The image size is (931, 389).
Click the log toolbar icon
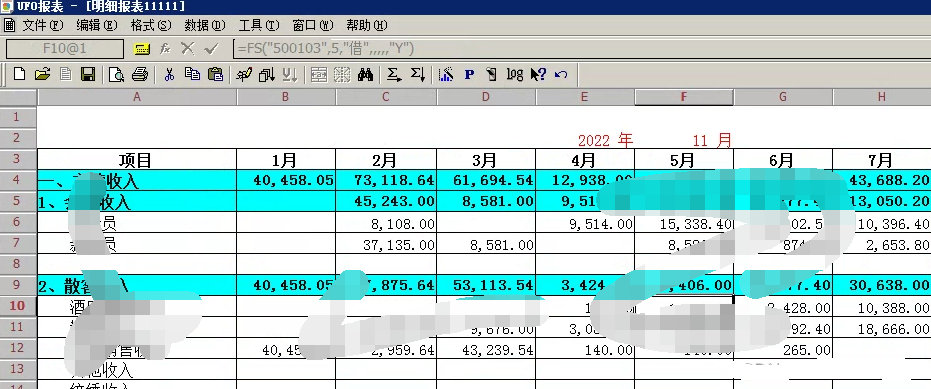click(515, 74)
